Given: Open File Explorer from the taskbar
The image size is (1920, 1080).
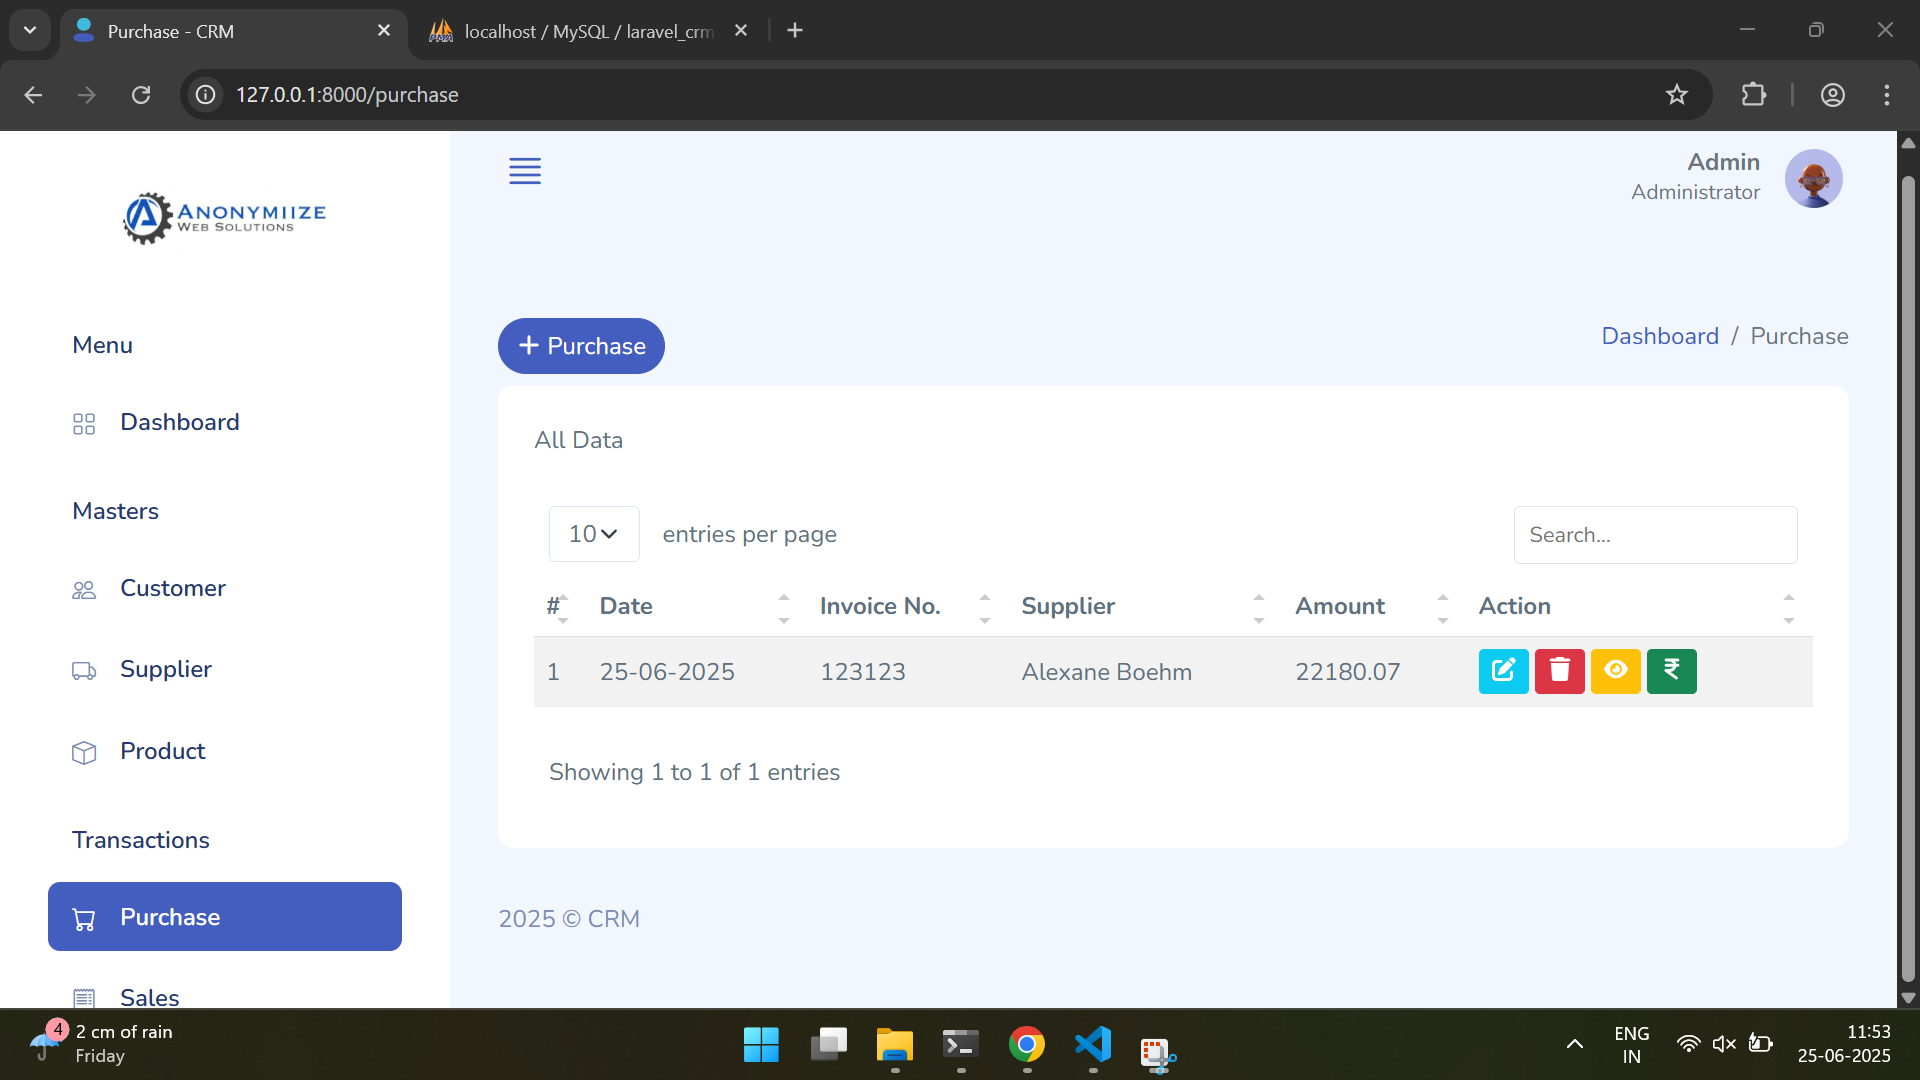Looking at the screenshot, I should tap(894, 1045).
